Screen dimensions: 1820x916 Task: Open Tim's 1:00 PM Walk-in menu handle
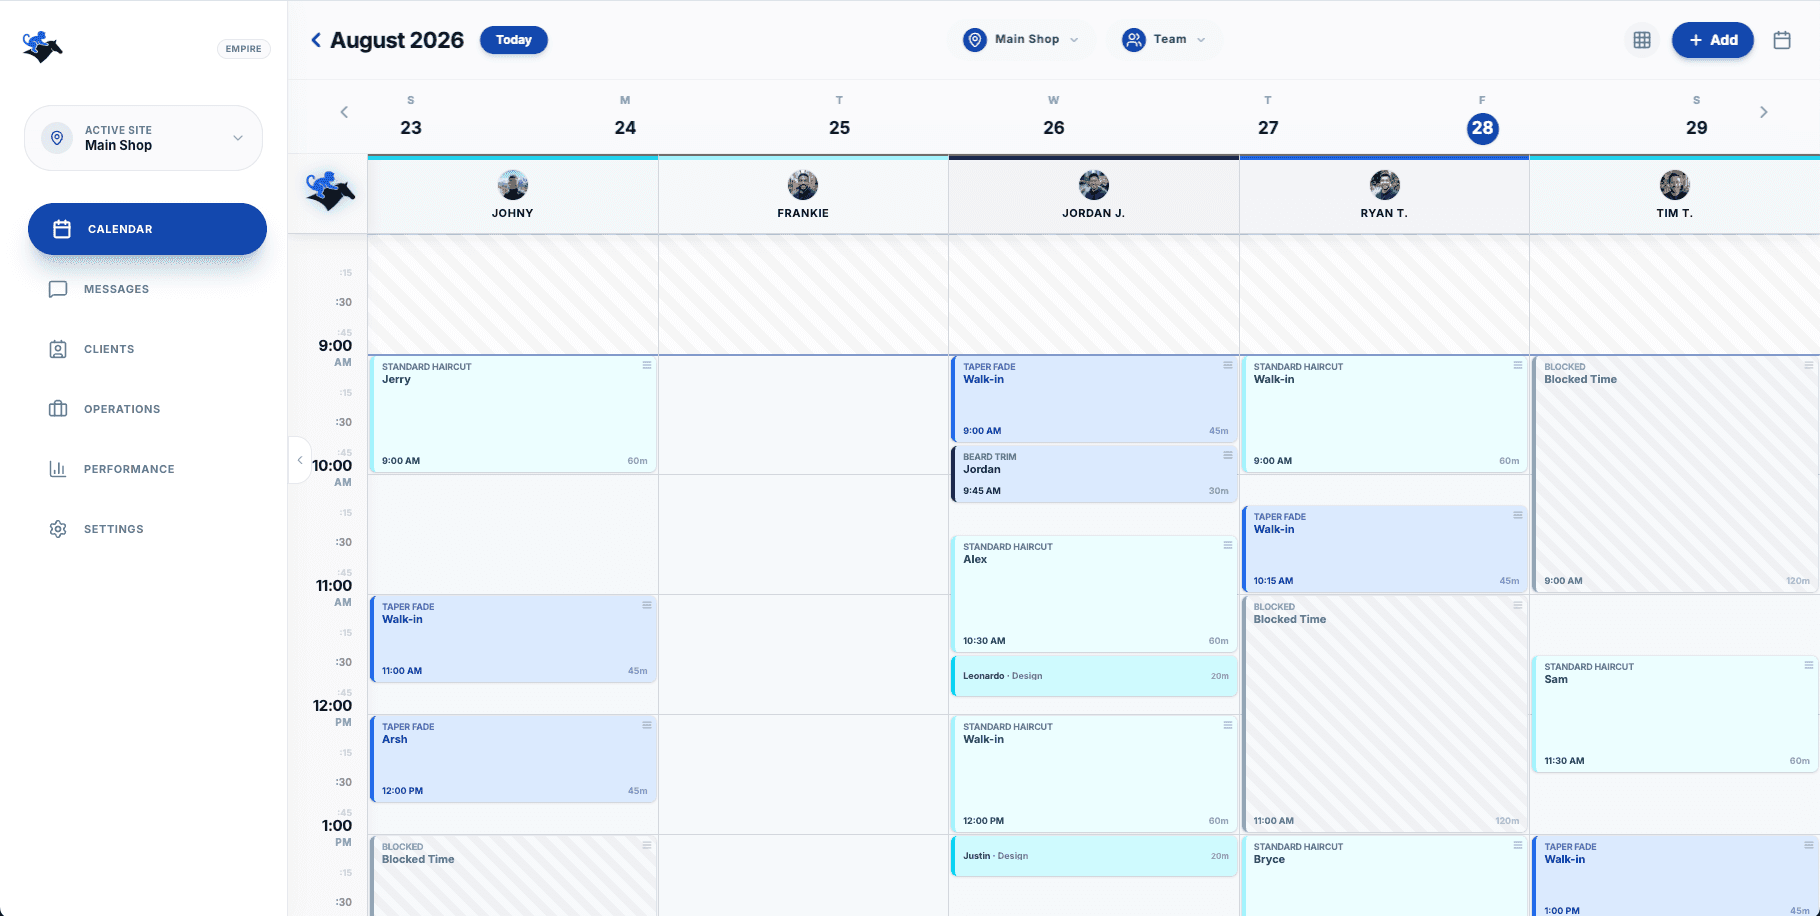tap(1809, 846)
